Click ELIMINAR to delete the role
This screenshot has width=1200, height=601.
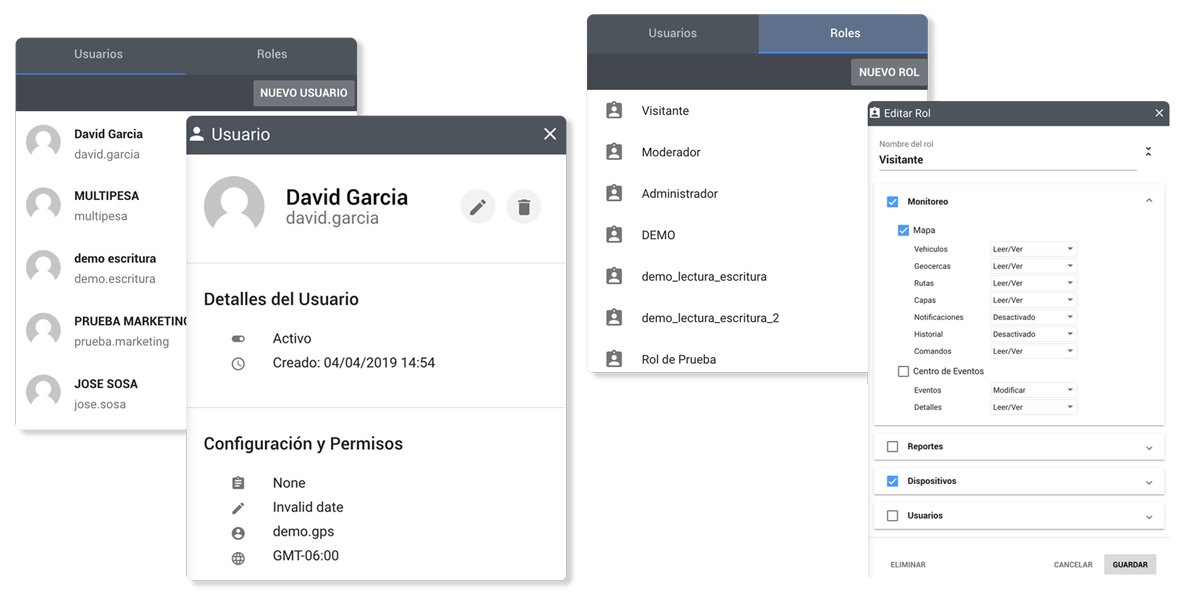coord(908,565)
